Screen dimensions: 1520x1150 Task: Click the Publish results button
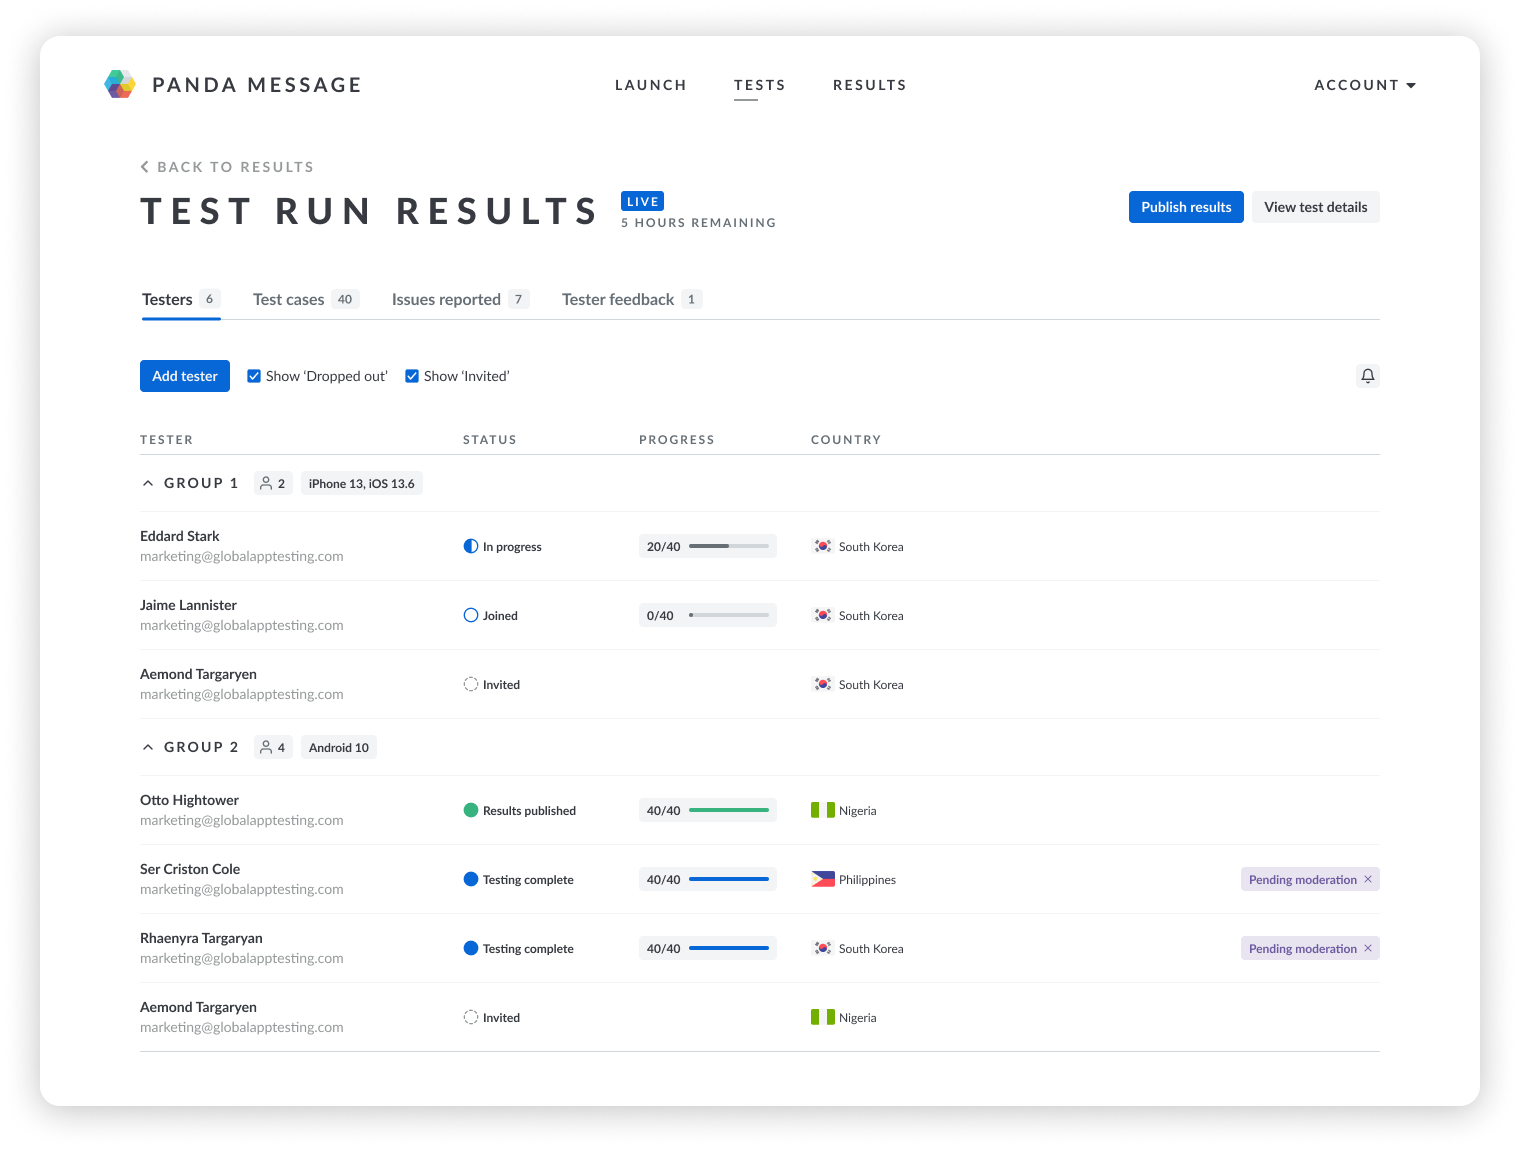[x=1185, y=207]
